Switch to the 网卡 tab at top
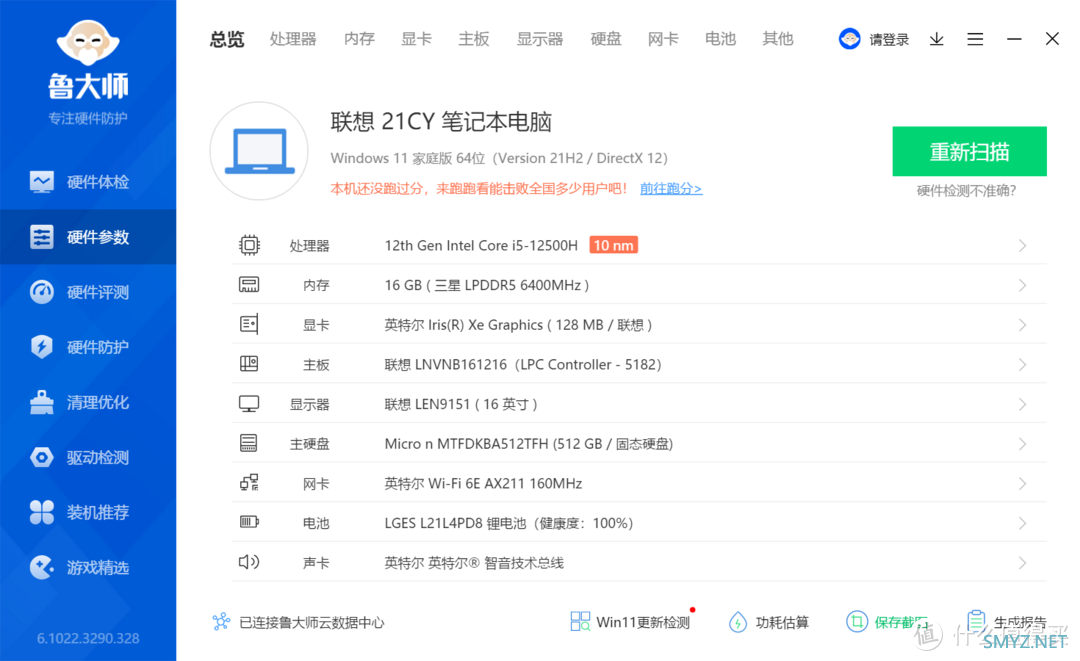 tap(663, 39)
